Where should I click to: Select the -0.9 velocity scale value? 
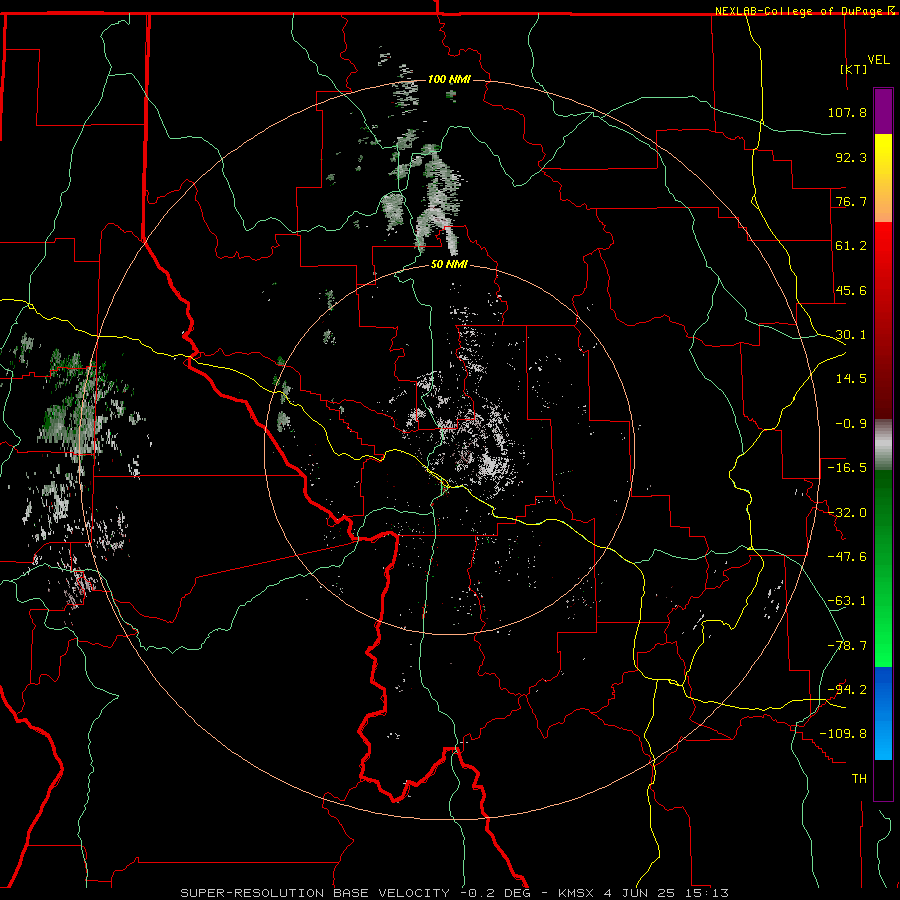tap(851, 424)
